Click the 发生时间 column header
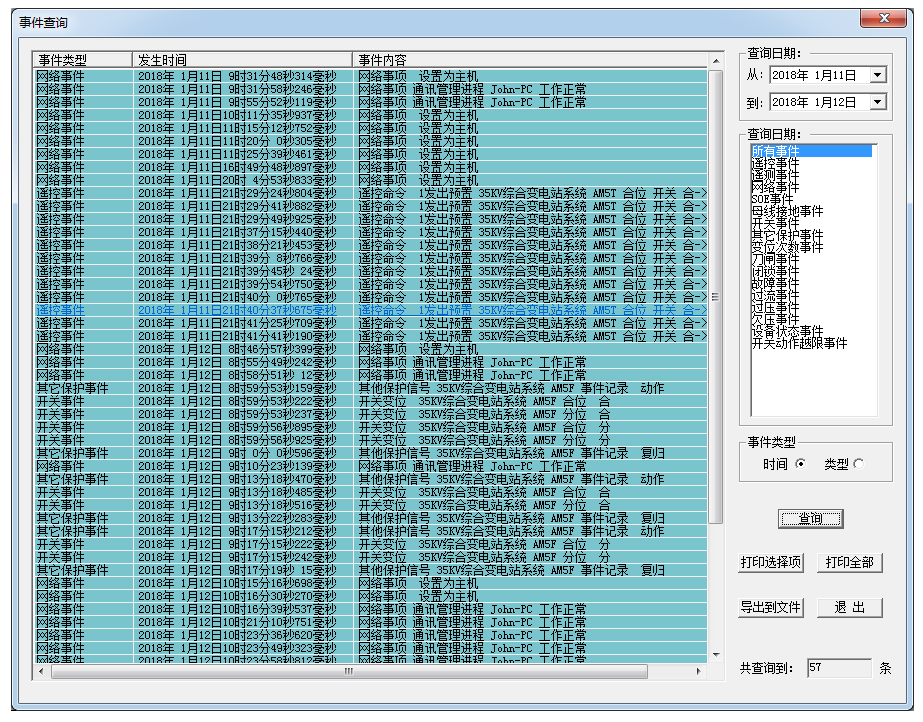This screenshot has width=923, height=722. click(x=241, y=60)
